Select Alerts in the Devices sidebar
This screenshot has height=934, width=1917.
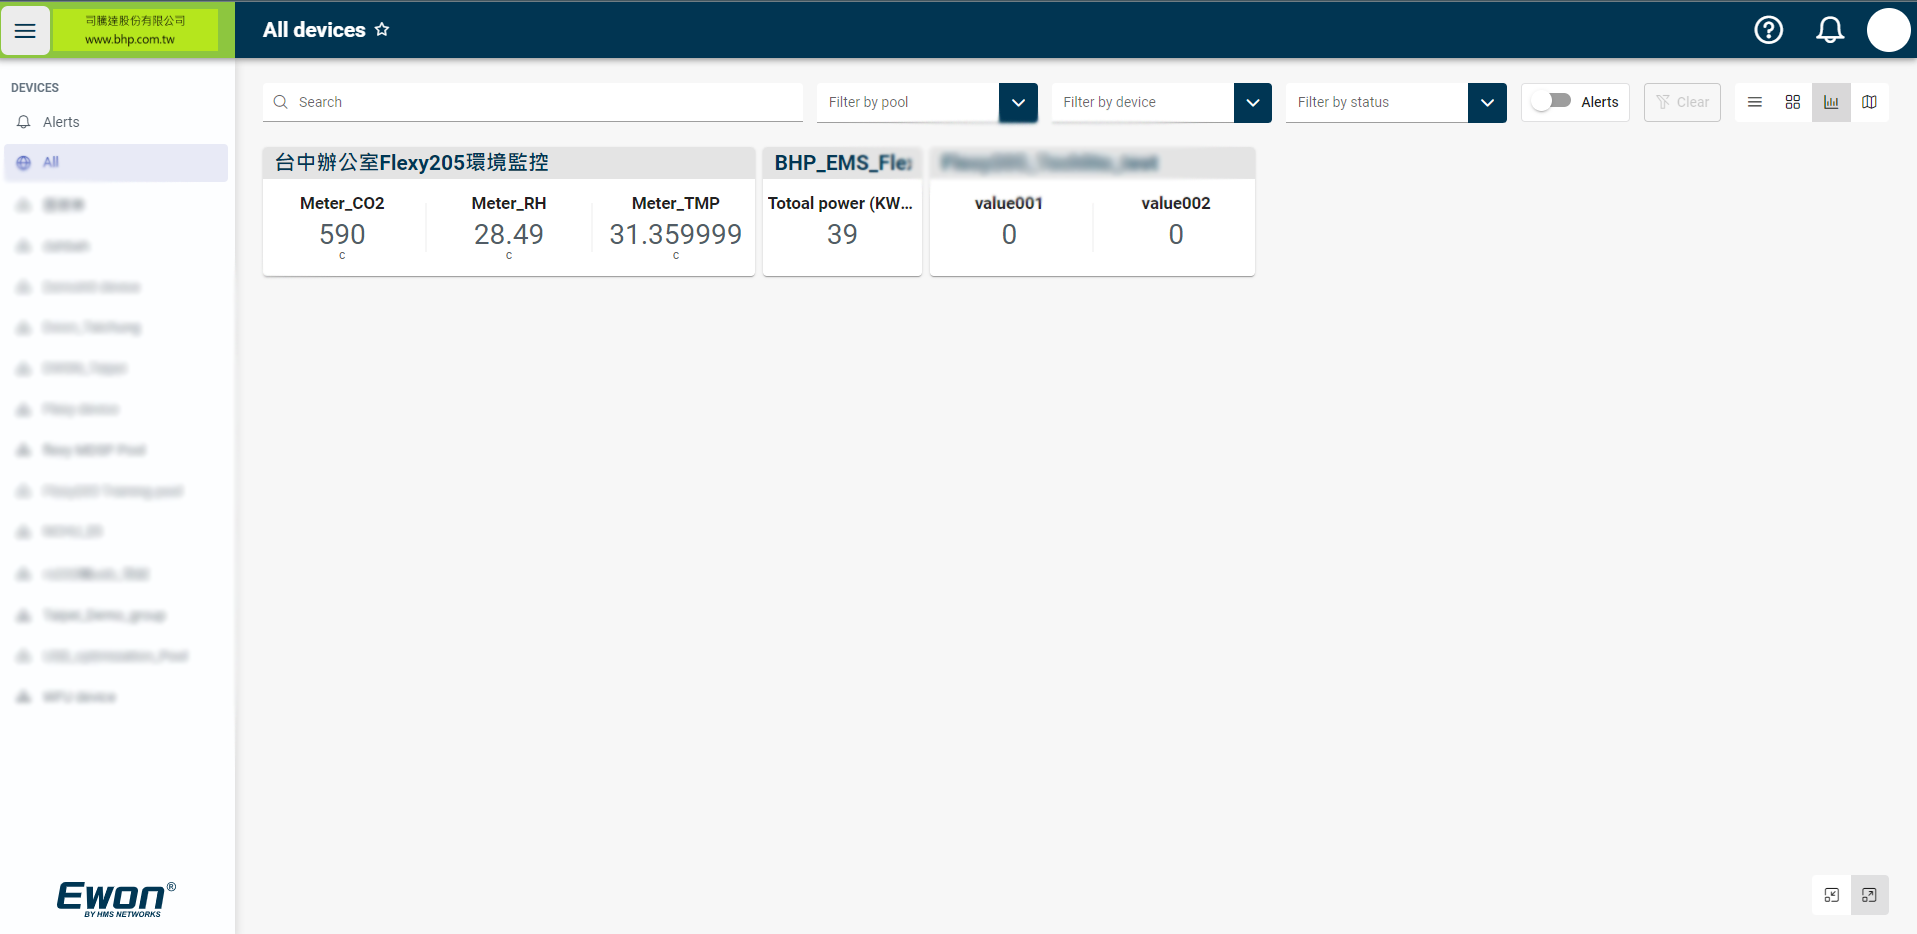tap(116, 122)
